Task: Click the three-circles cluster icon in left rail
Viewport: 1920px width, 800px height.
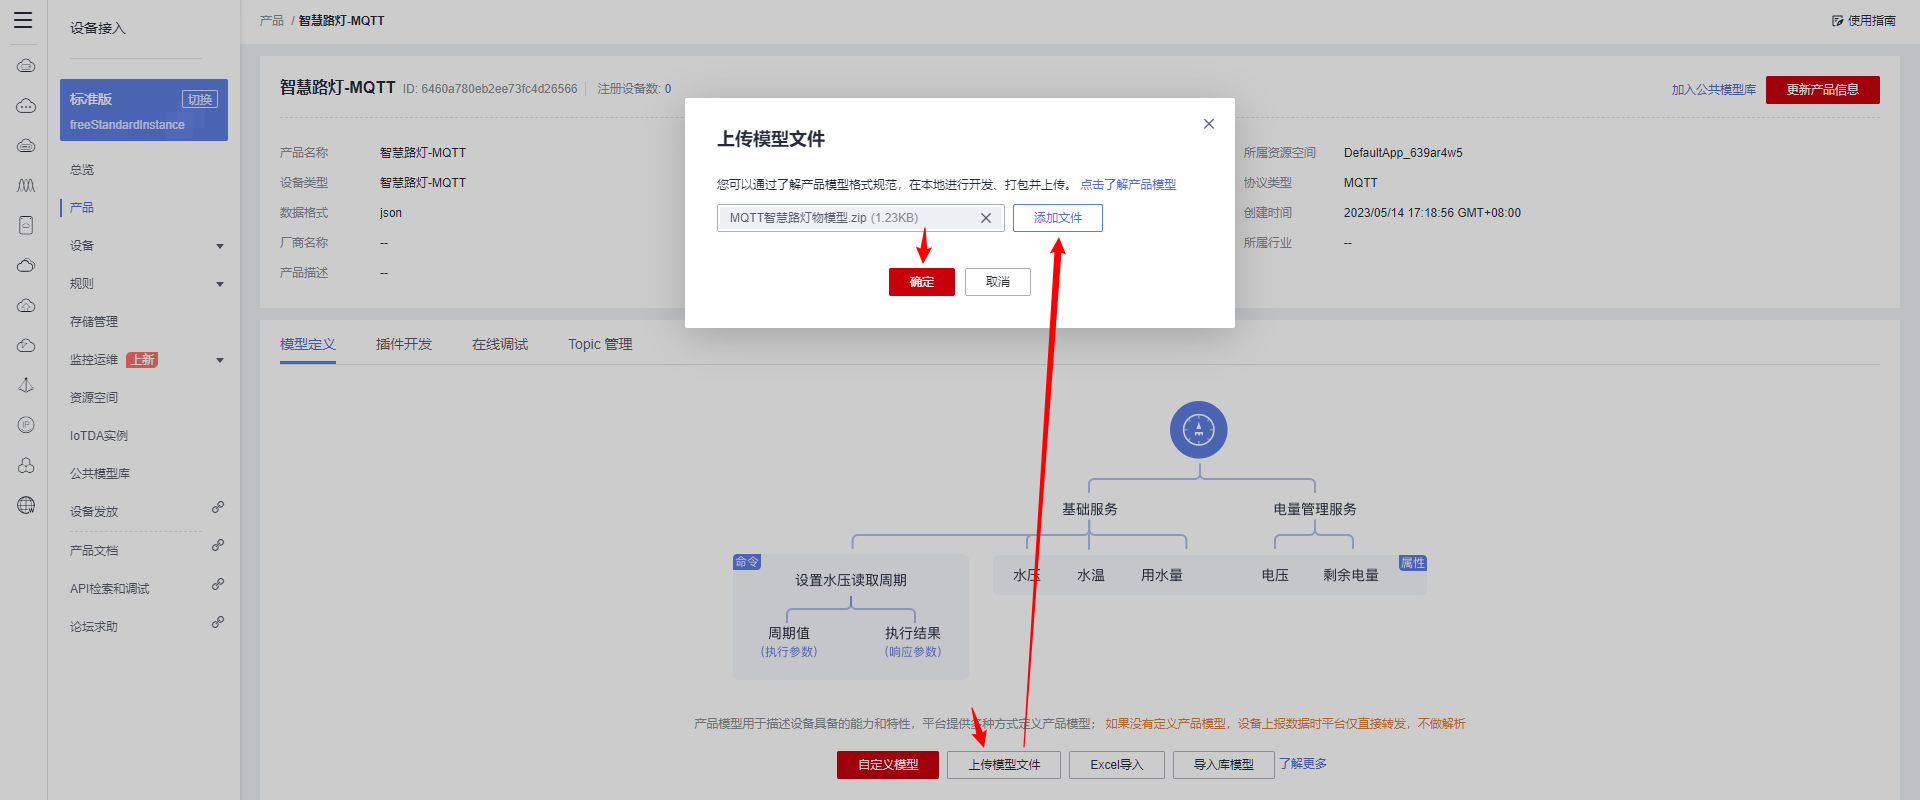Action: click(x=26, y=465)
